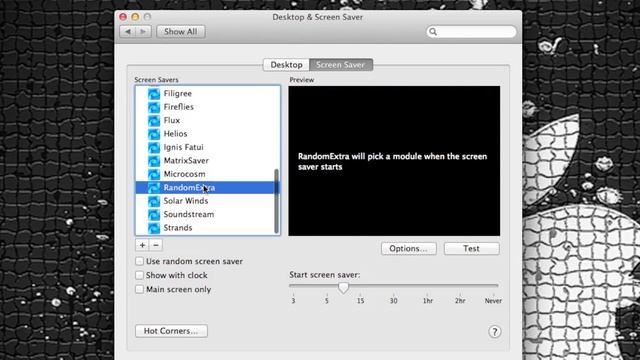The height and width of the screenshot is (360, 640).
Task: Close the Desktop & Screen Saver window
Action: point(123,17)
